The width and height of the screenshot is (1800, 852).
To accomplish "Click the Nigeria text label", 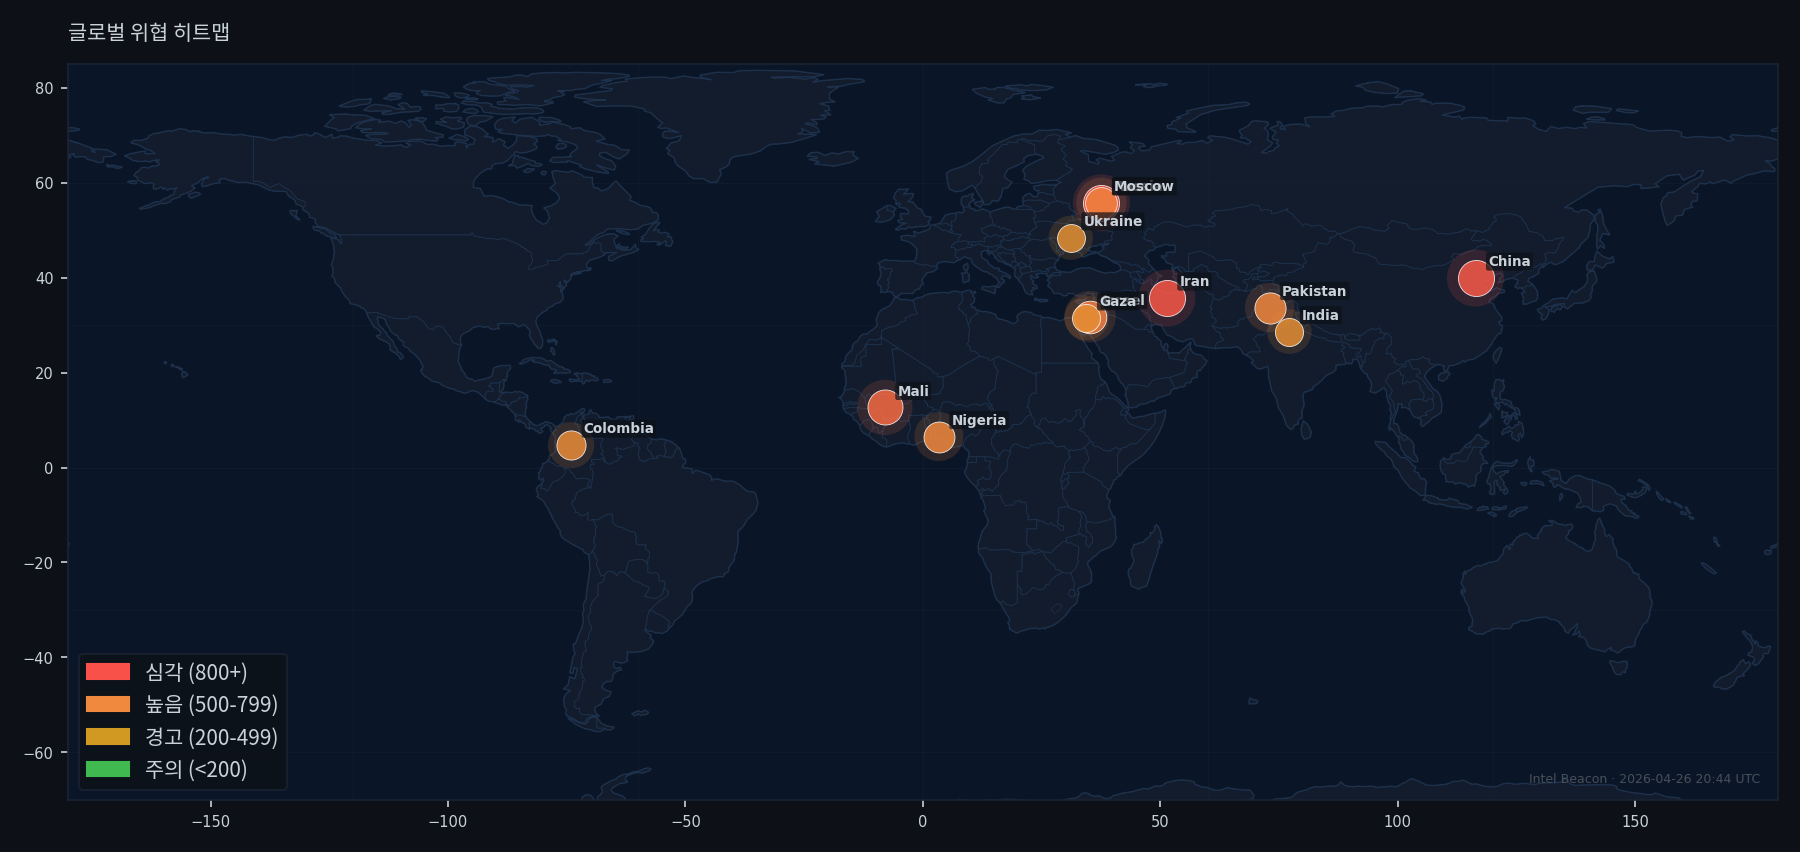I will click(979, 420).
